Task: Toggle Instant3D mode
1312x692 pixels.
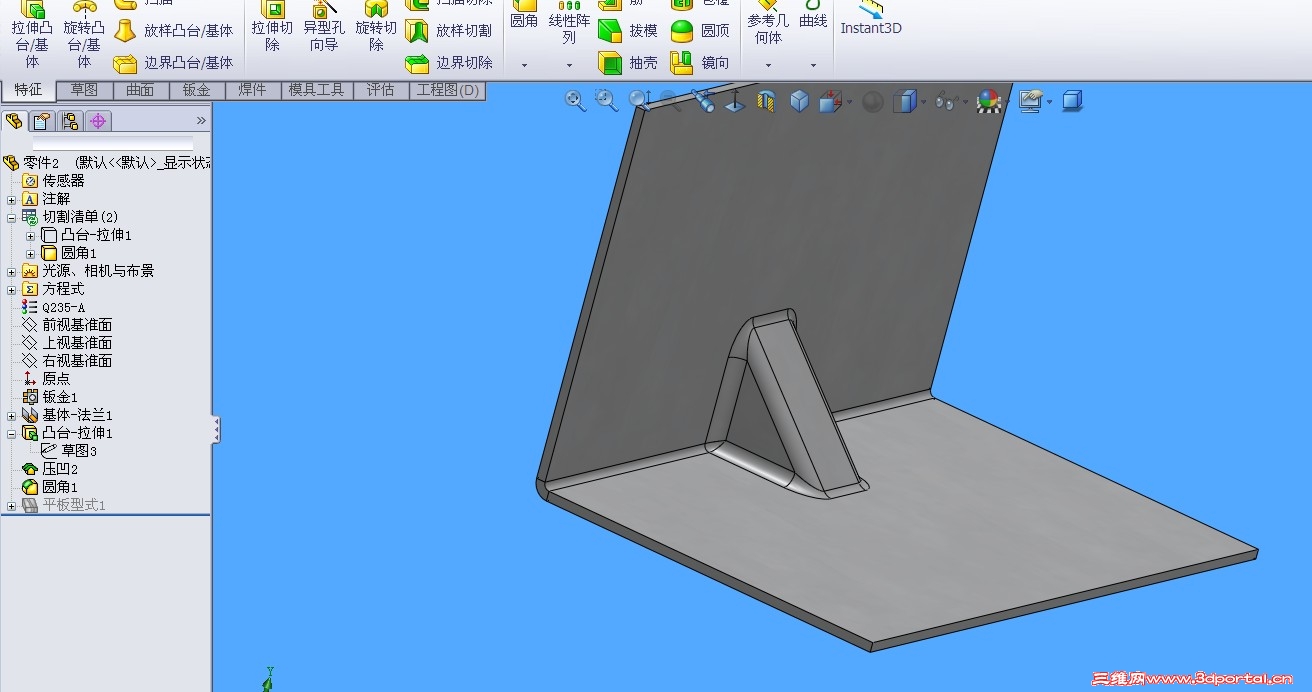Action: [x=871, y=19]
